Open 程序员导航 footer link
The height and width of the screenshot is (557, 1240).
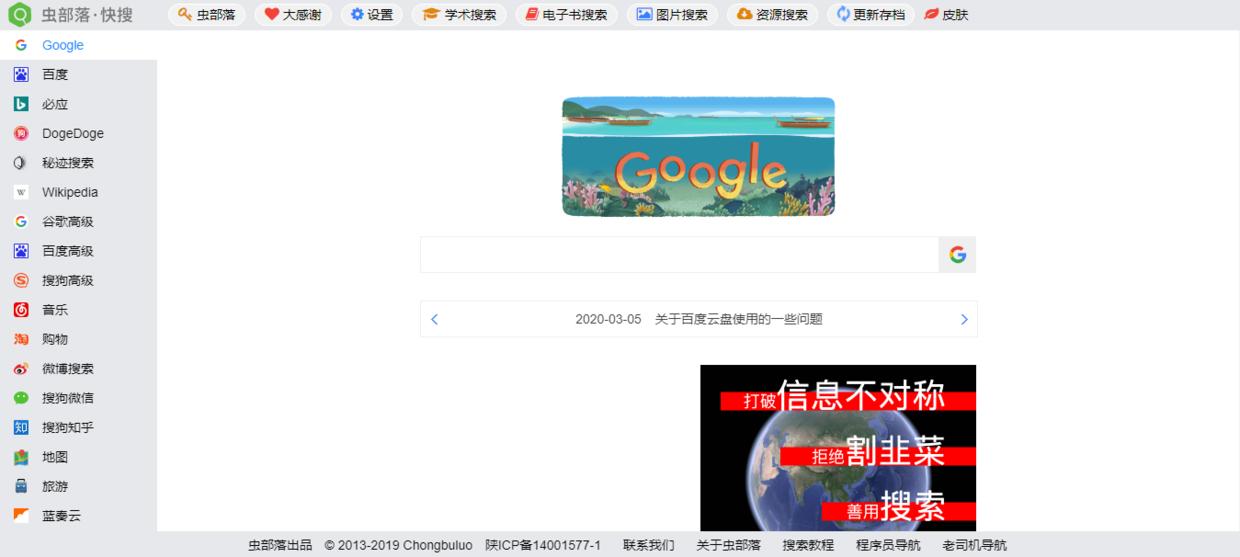[x=888, y=545]
